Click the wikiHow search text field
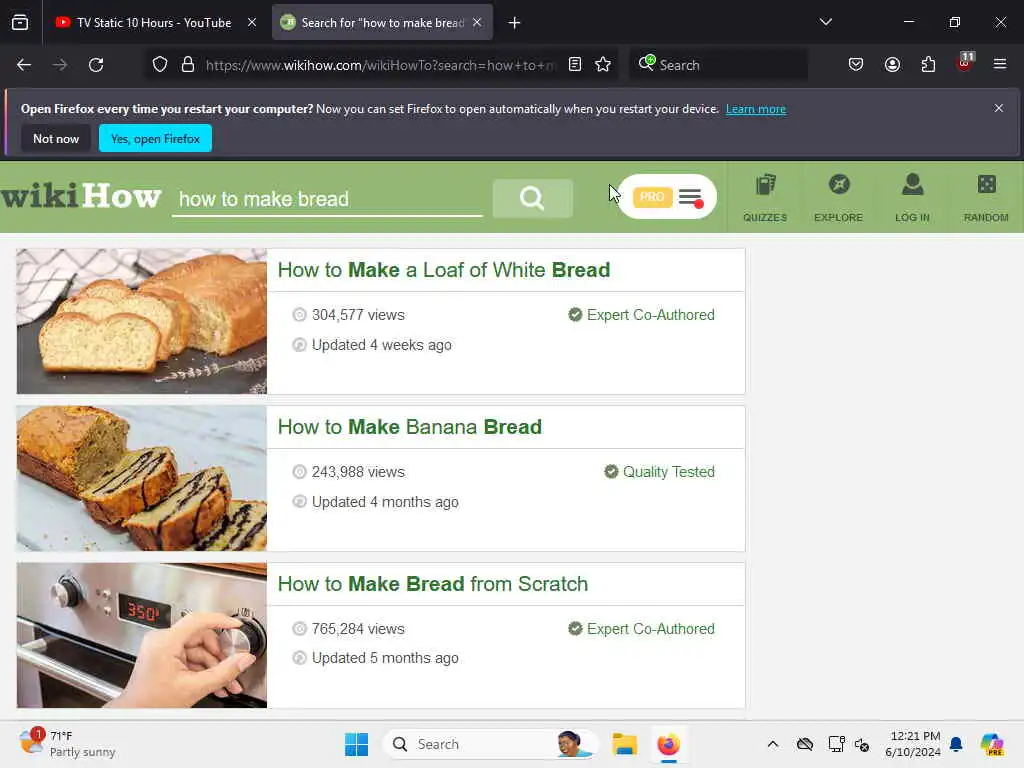This screenshot has width=1024, height=768. tap(327, 199)
